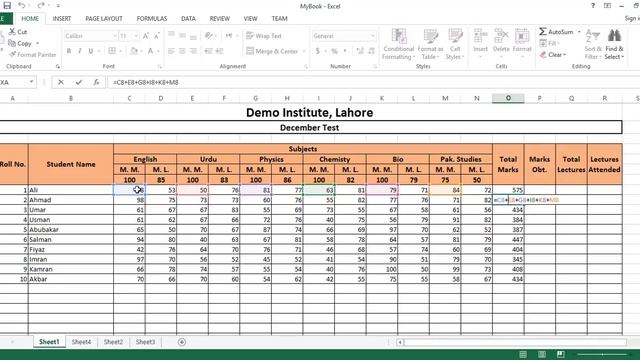
Task: Apply percent style
Action: [x=334, y=51]
